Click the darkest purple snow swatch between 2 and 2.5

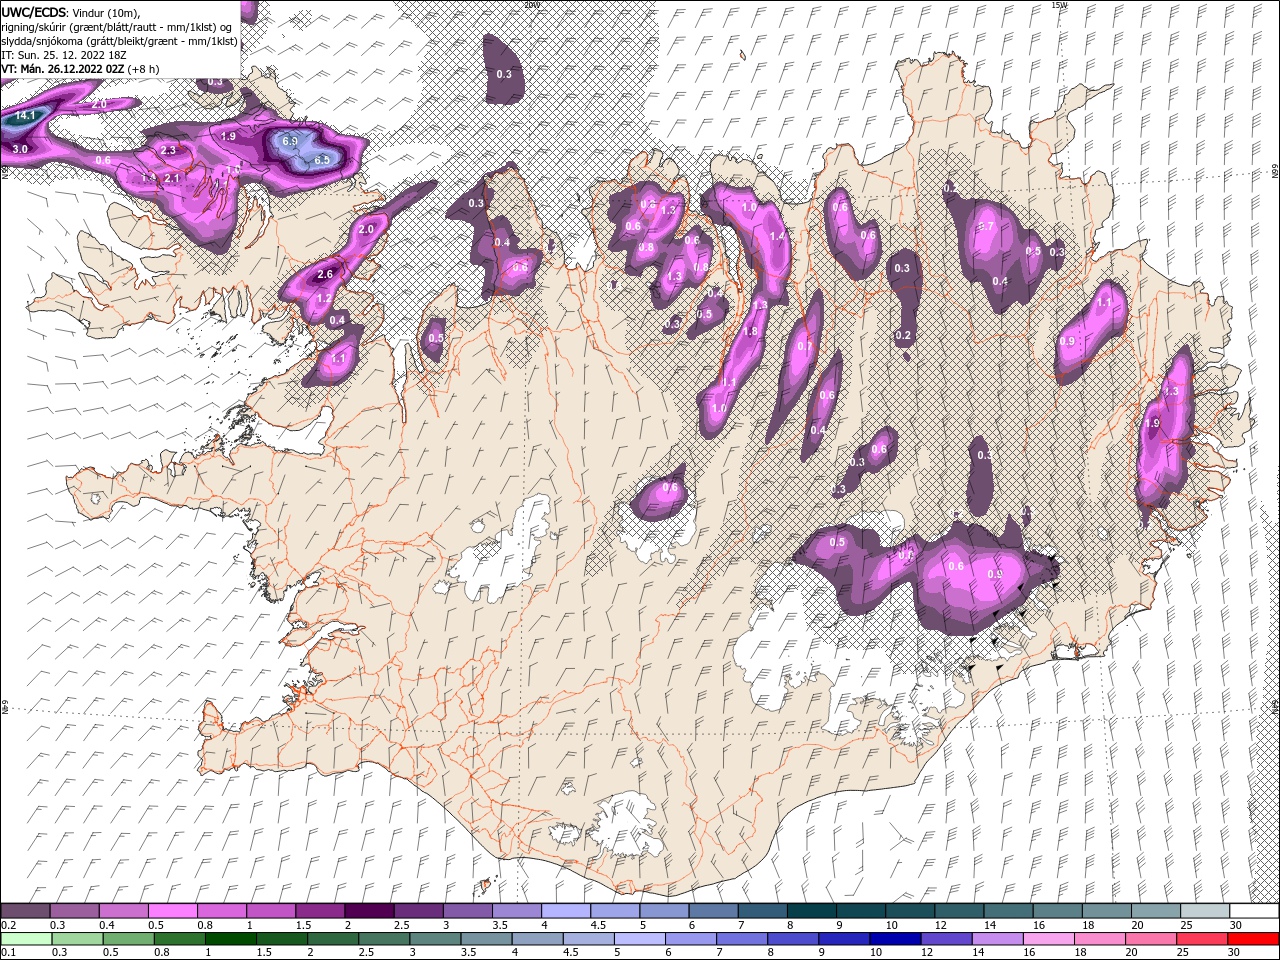click(x=368, y=911)
